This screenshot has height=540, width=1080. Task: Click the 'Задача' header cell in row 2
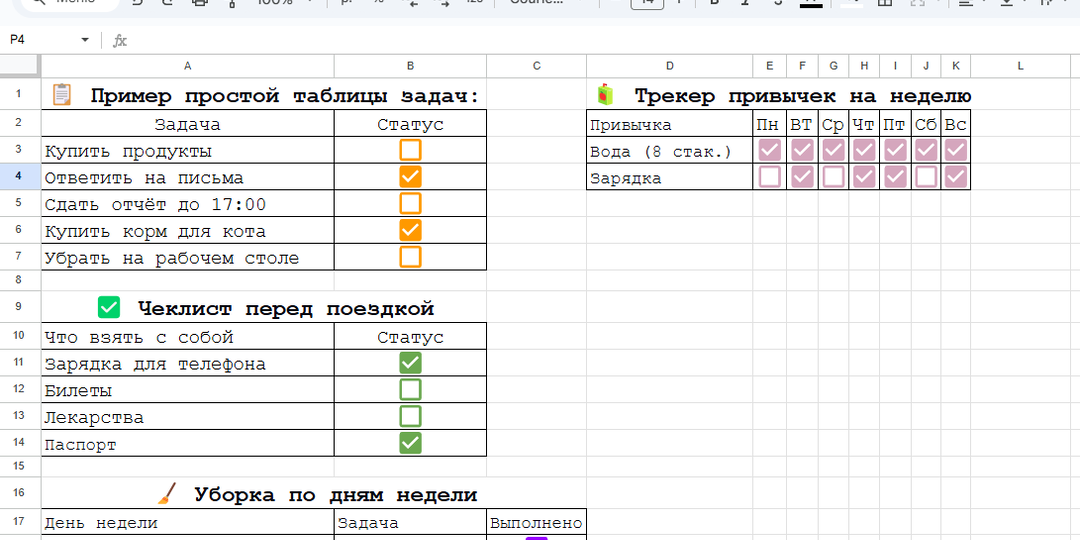pos(187,125)
